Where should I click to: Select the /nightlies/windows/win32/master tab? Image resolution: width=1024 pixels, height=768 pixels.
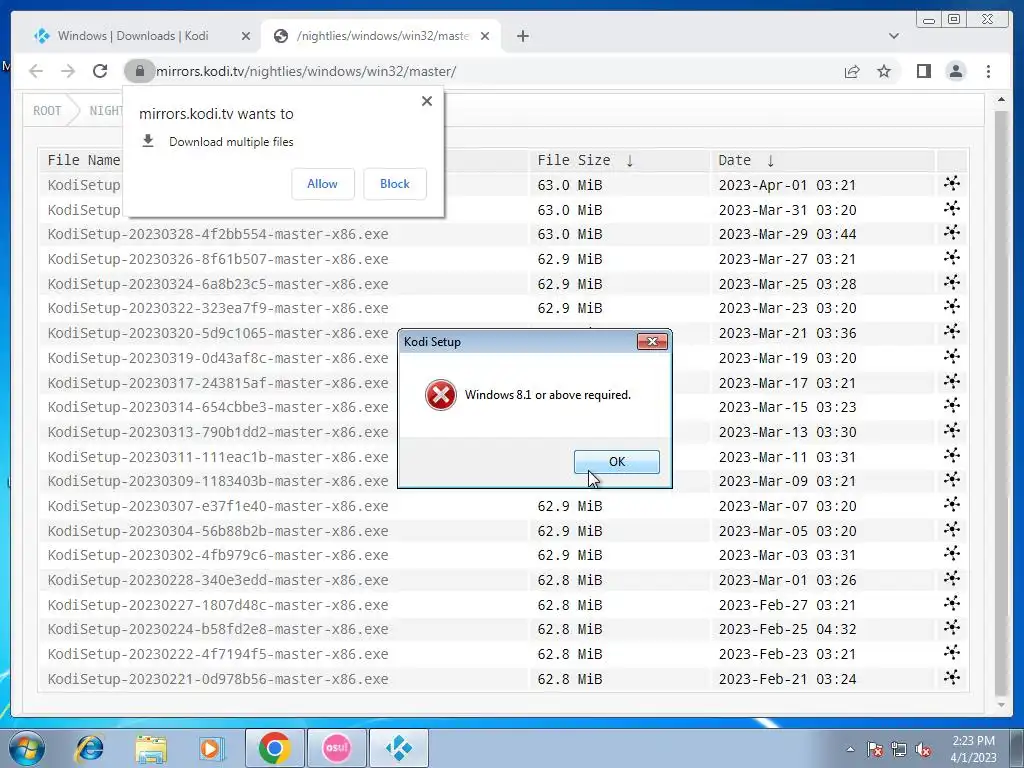[382, 36]
